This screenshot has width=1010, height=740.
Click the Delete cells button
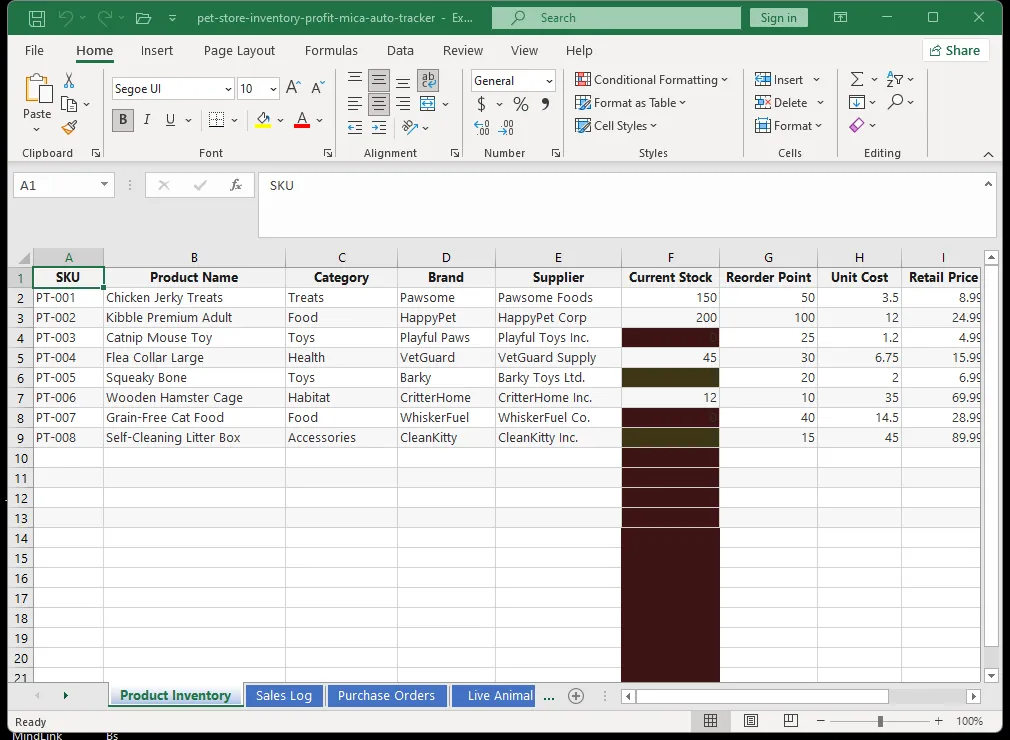coord(781,102)
